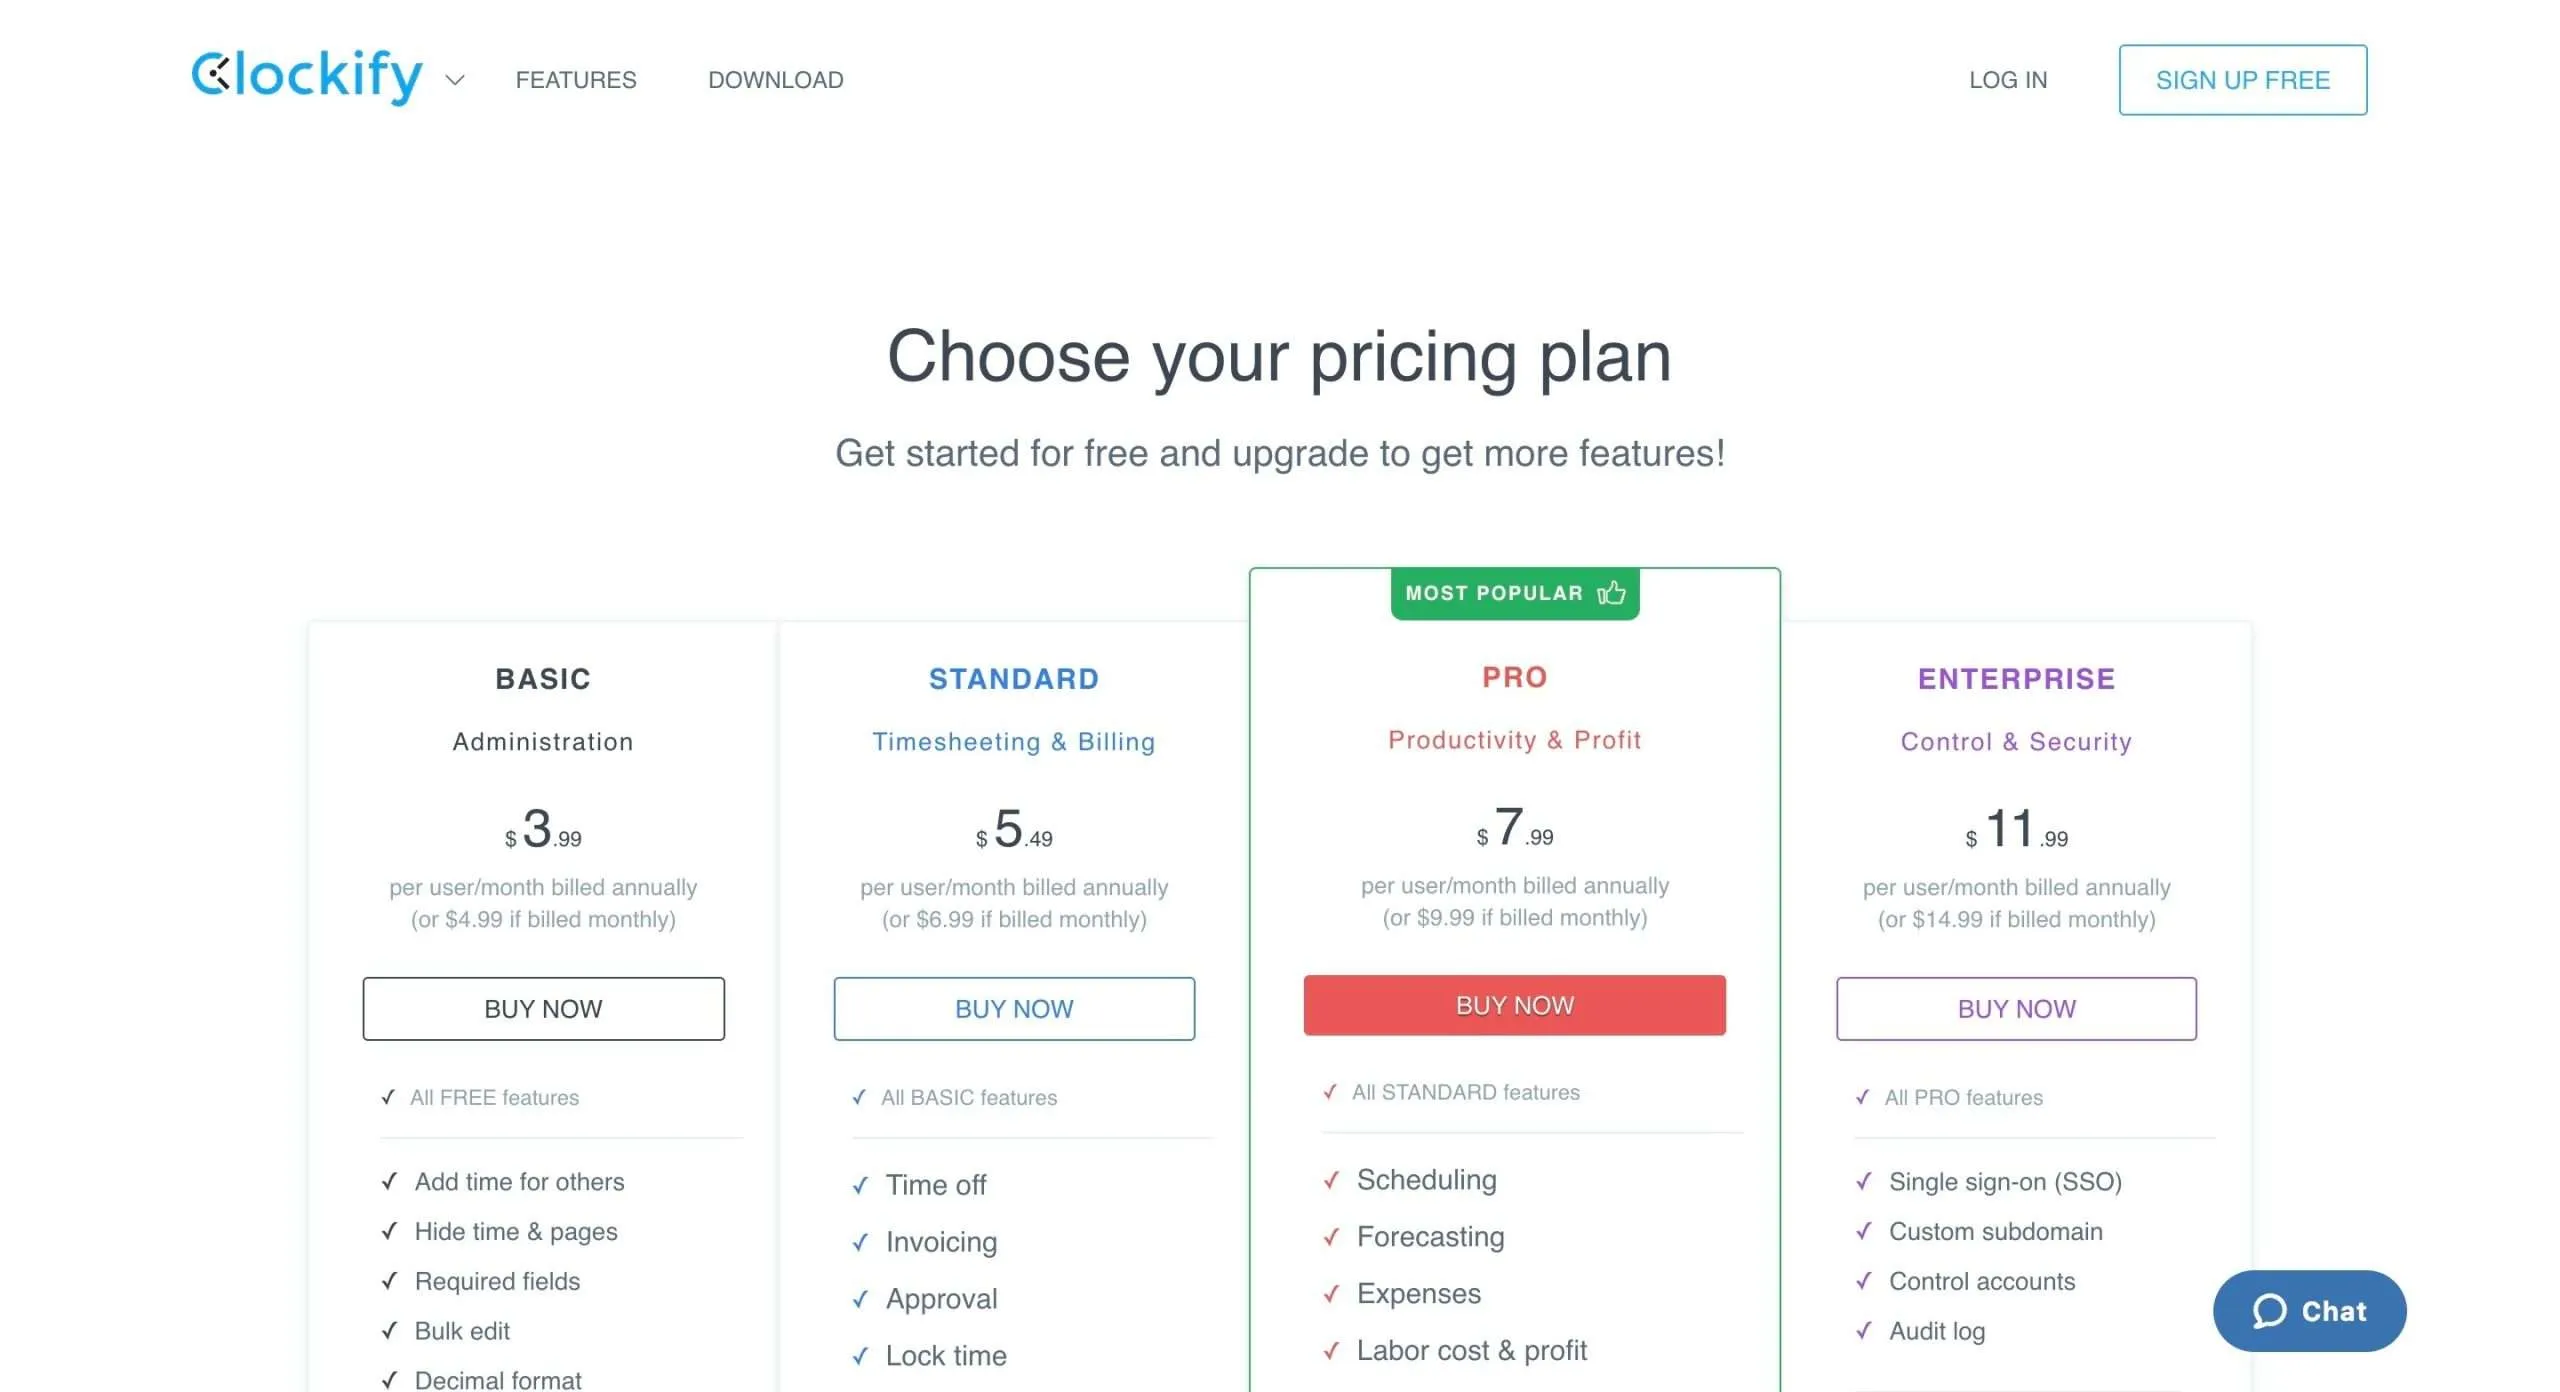Click the ENTERPRISE plan heading

tap(2016, 679)
